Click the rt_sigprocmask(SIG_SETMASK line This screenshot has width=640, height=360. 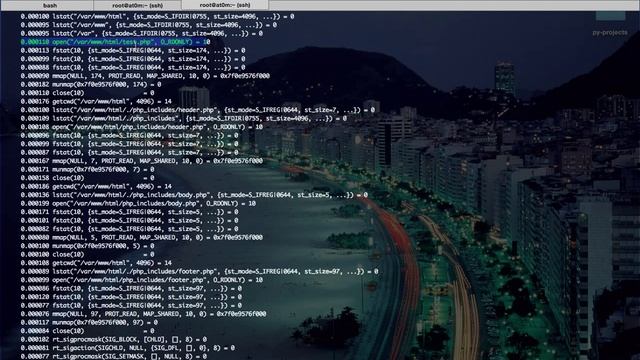(113, 356)
